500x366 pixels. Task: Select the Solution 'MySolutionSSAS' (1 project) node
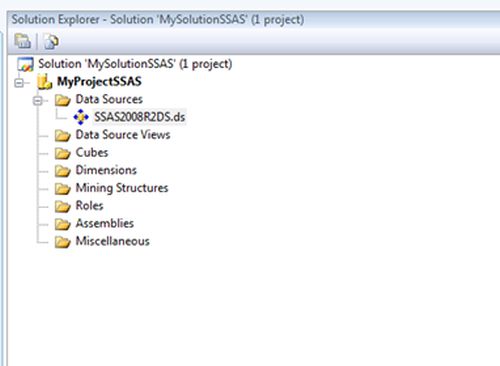(135, 64)
